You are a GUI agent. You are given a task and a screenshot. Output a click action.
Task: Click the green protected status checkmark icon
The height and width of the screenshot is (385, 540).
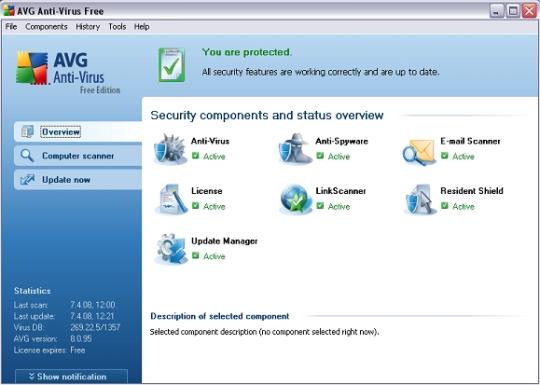coord(172,65)
